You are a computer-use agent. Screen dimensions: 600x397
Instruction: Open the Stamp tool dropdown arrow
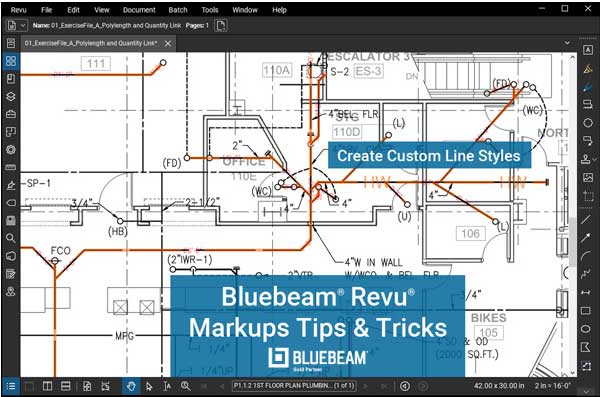point(594,159)
